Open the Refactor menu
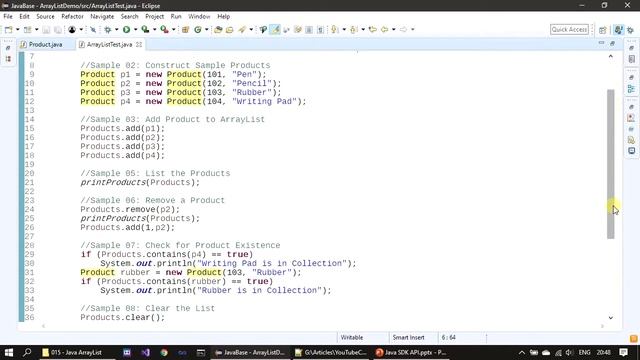 72,16
